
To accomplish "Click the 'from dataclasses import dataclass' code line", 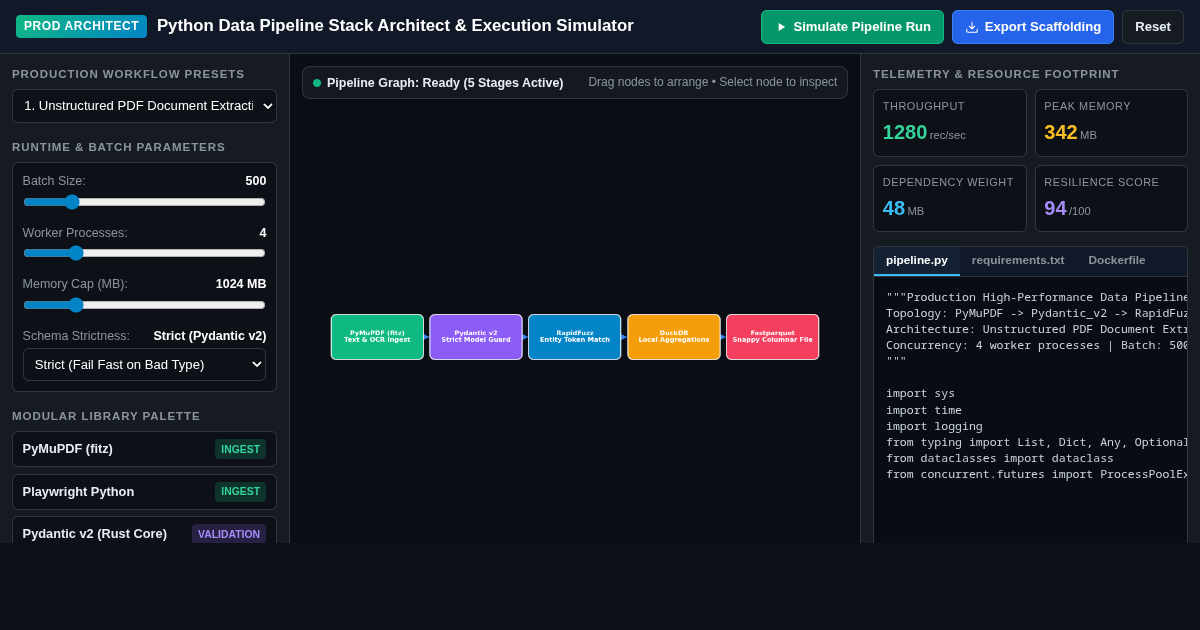I will pyautogui.click(x=1000, y=458).
